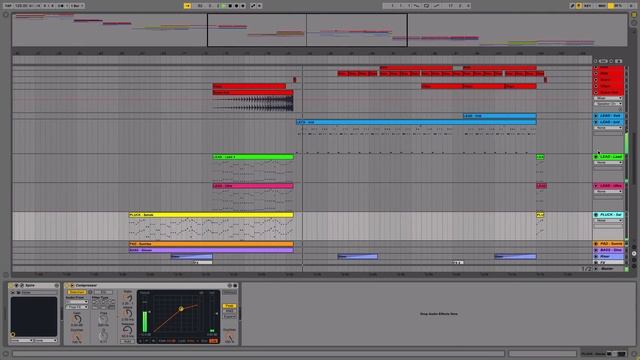The image size is (640, 360).
Task: Open None dropdown under LEAD - Lead track
Action: pyautogui.click(x=608, y=162)
